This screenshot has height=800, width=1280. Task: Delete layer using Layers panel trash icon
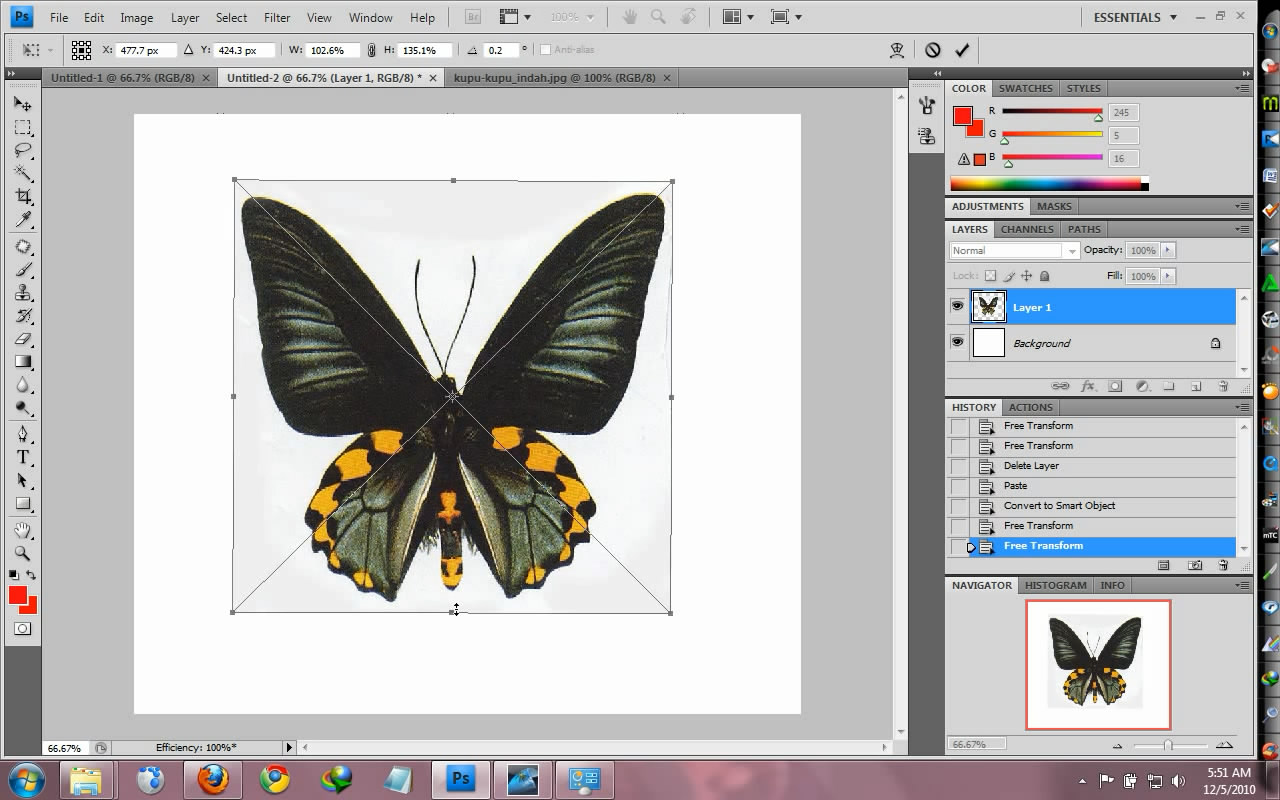coord(1223,386)
